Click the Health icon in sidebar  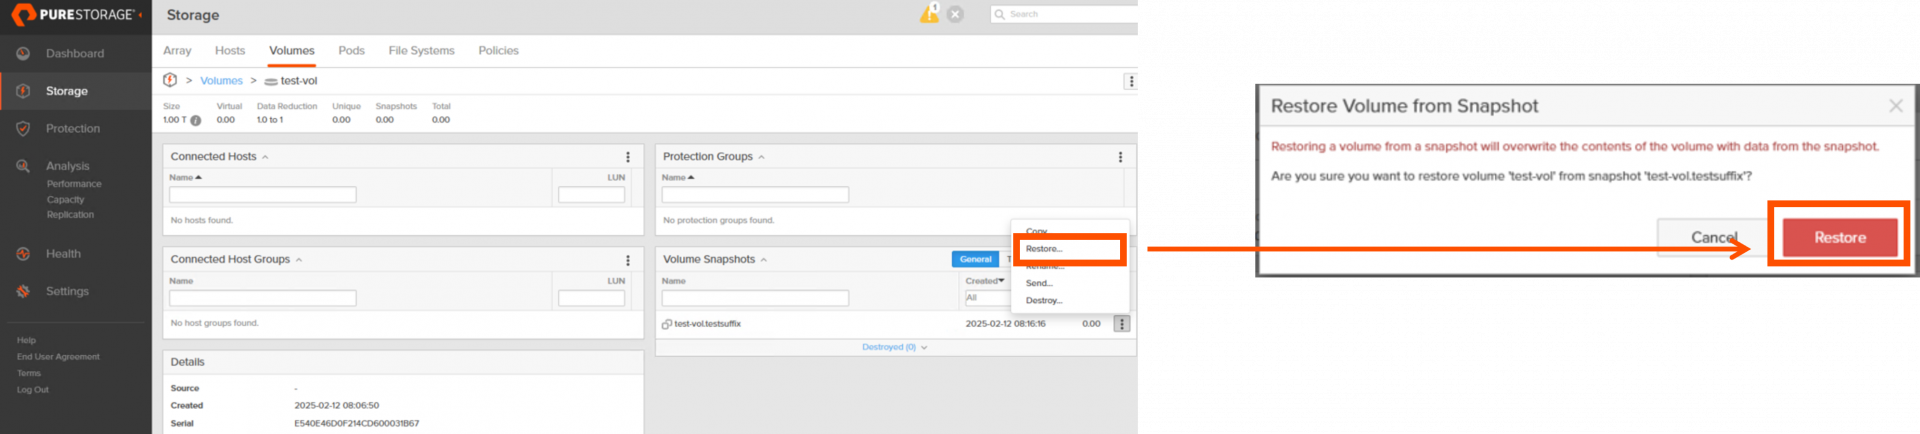click(x=23, y=254)
